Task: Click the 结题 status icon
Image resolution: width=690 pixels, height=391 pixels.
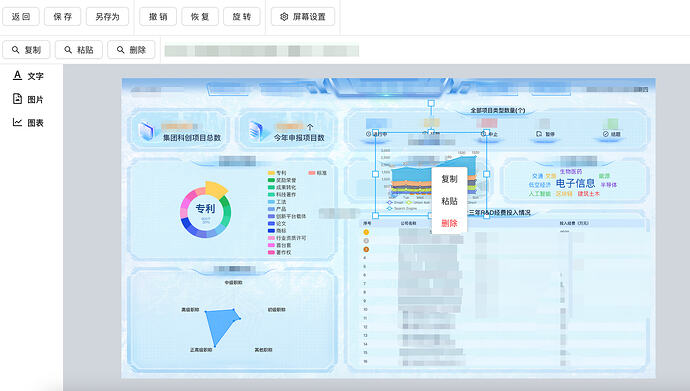Action: (x=606, y=134)
